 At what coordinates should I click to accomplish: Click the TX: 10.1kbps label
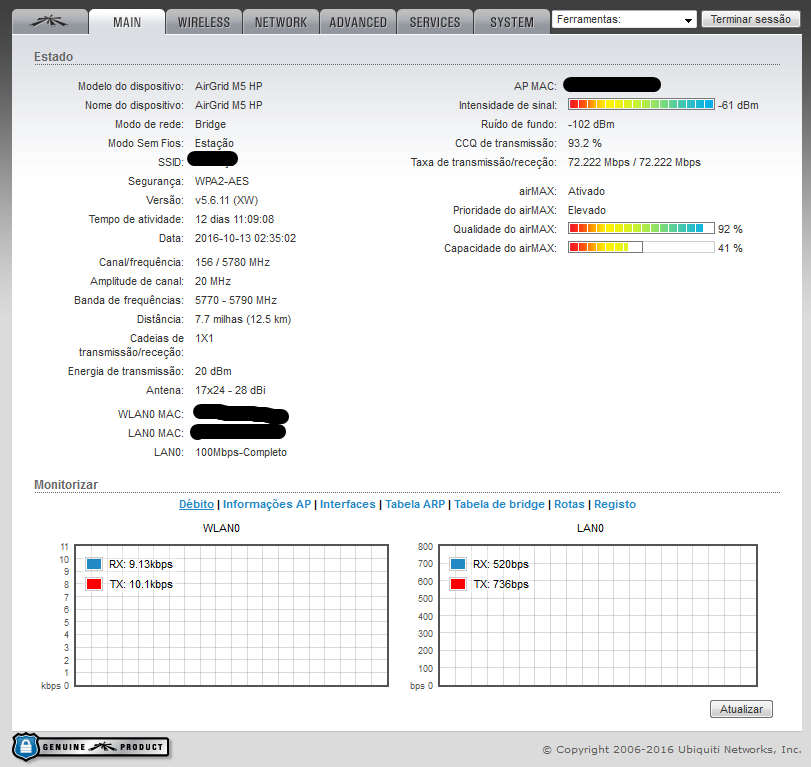(141, 584)
